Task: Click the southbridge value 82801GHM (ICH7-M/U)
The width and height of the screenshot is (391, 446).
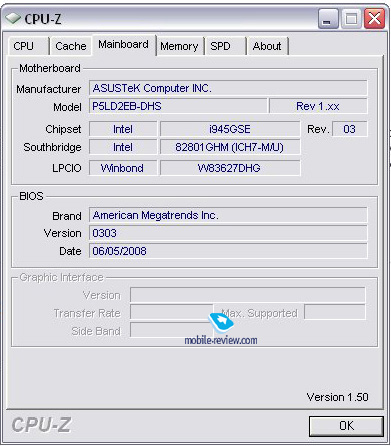Action: click(230, 147)
